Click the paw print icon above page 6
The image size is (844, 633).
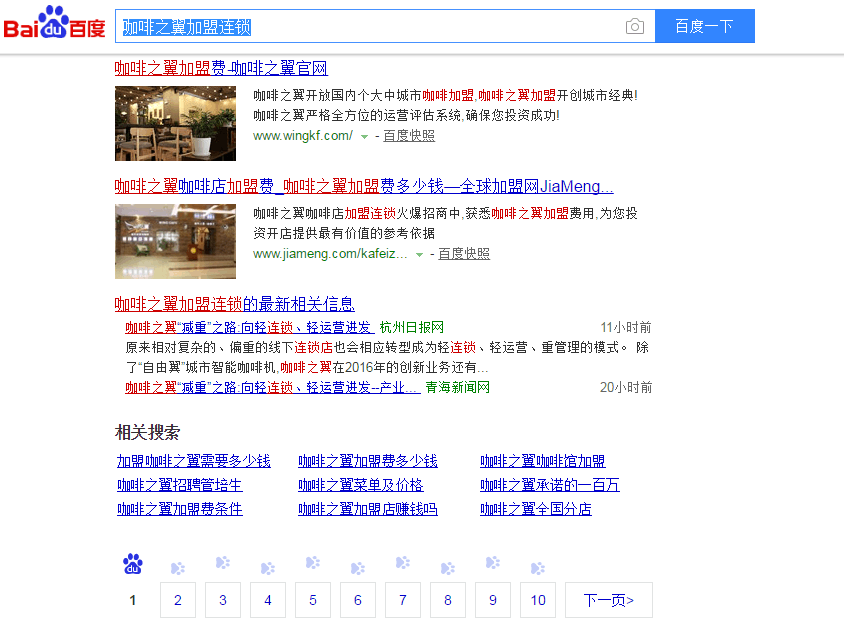pyautogui.click(x=358, y=568)
